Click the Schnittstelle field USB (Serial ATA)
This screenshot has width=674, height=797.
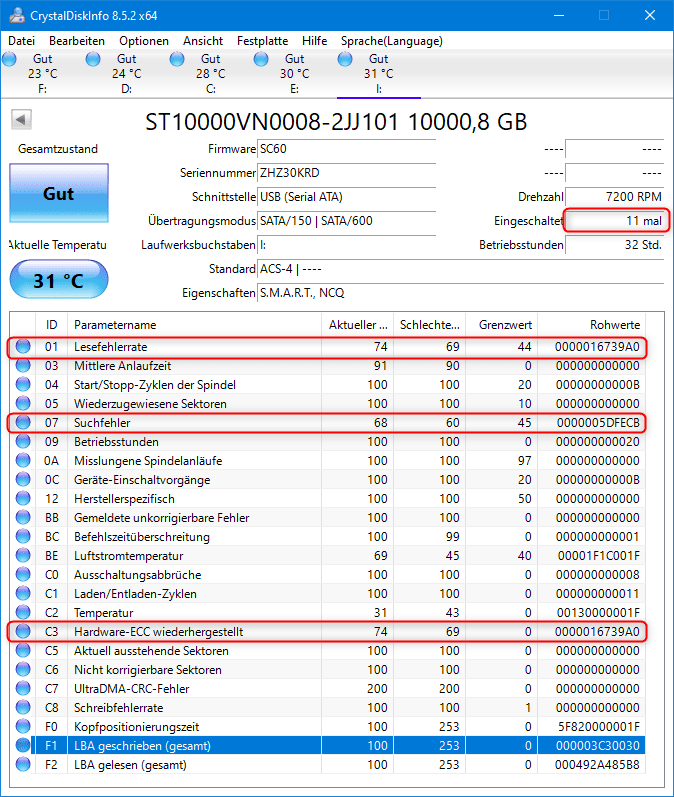click(347, 197)
